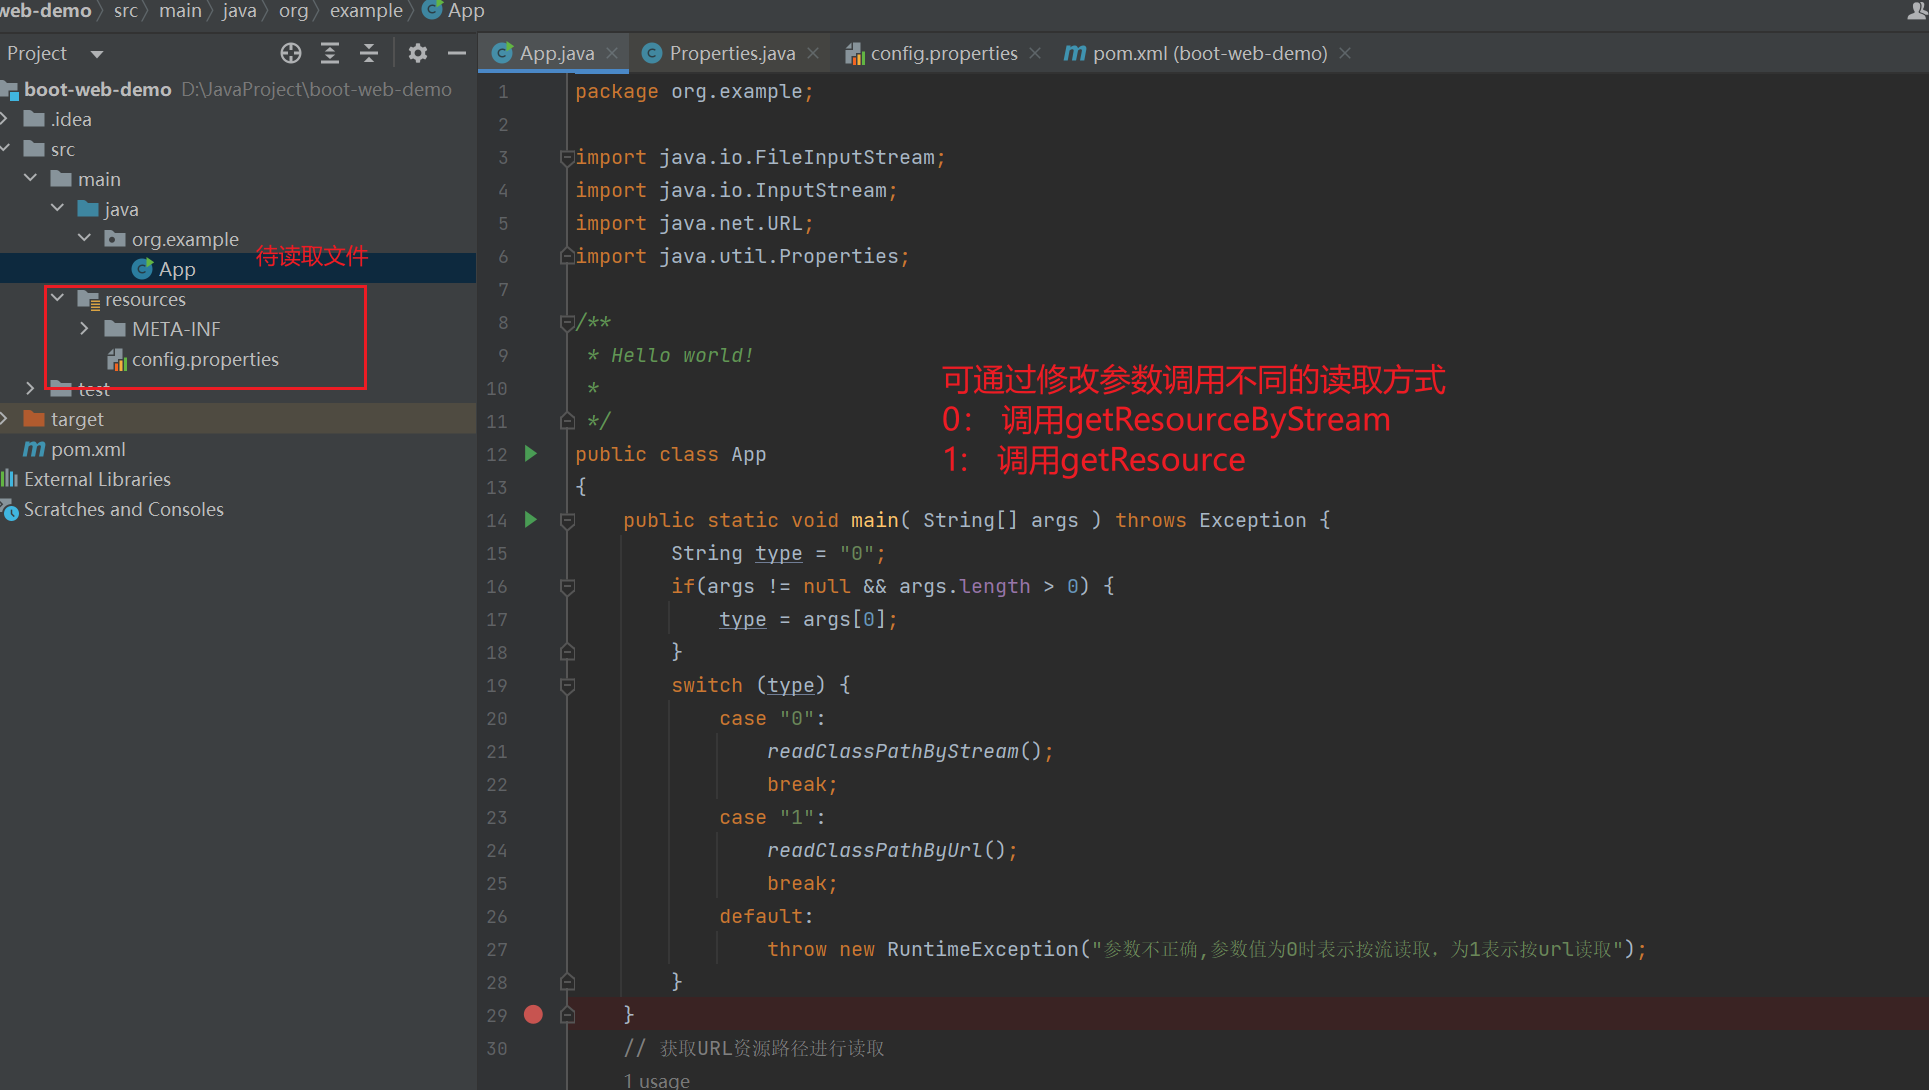Collapse the org.example package node

(84, 238)
